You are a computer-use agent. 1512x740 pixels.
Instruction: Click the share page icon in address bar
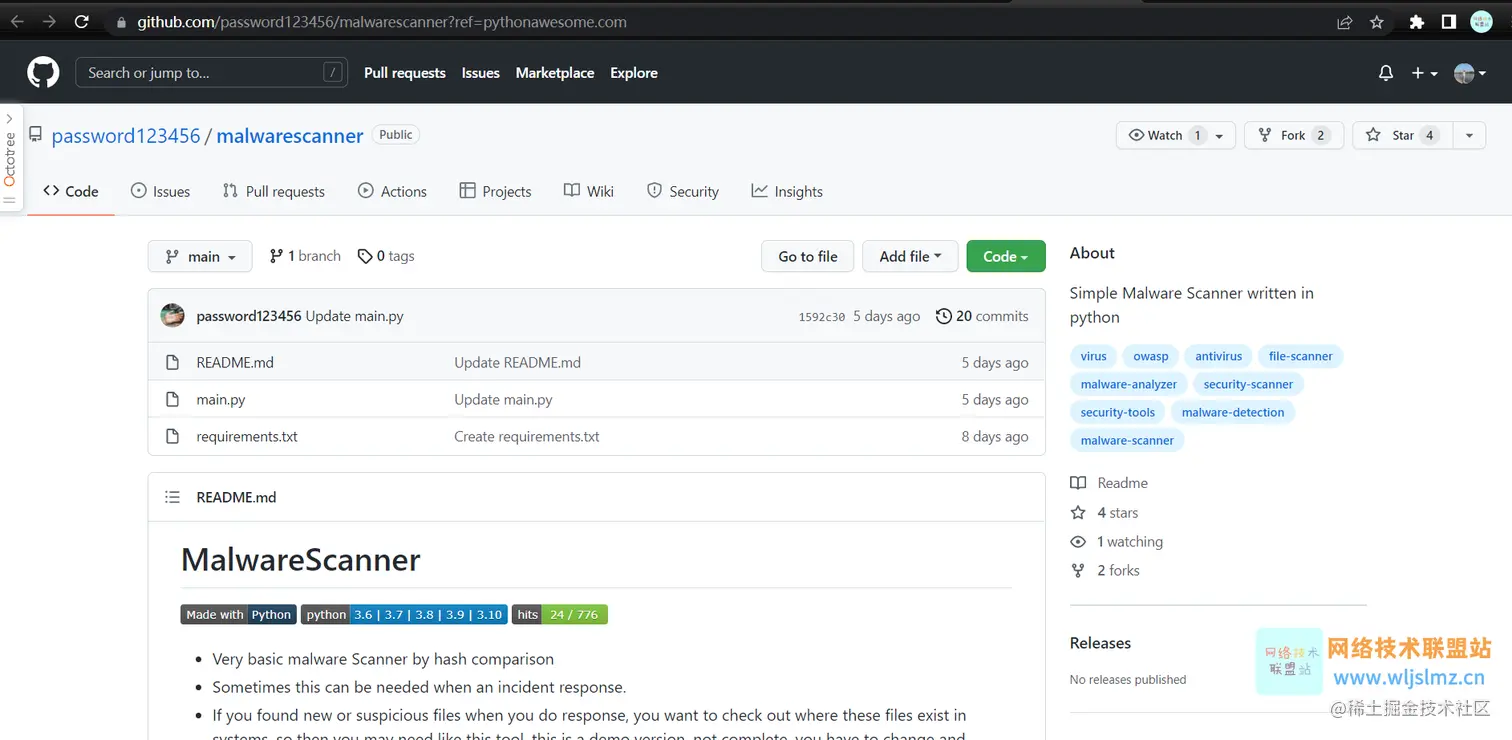1344,22
